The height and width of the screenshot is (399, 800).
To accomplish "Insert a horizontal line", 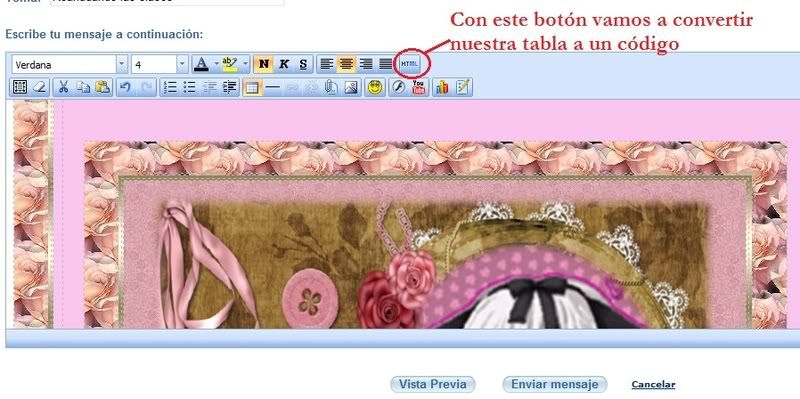I will pyautogui.click(x=272, y=87).
